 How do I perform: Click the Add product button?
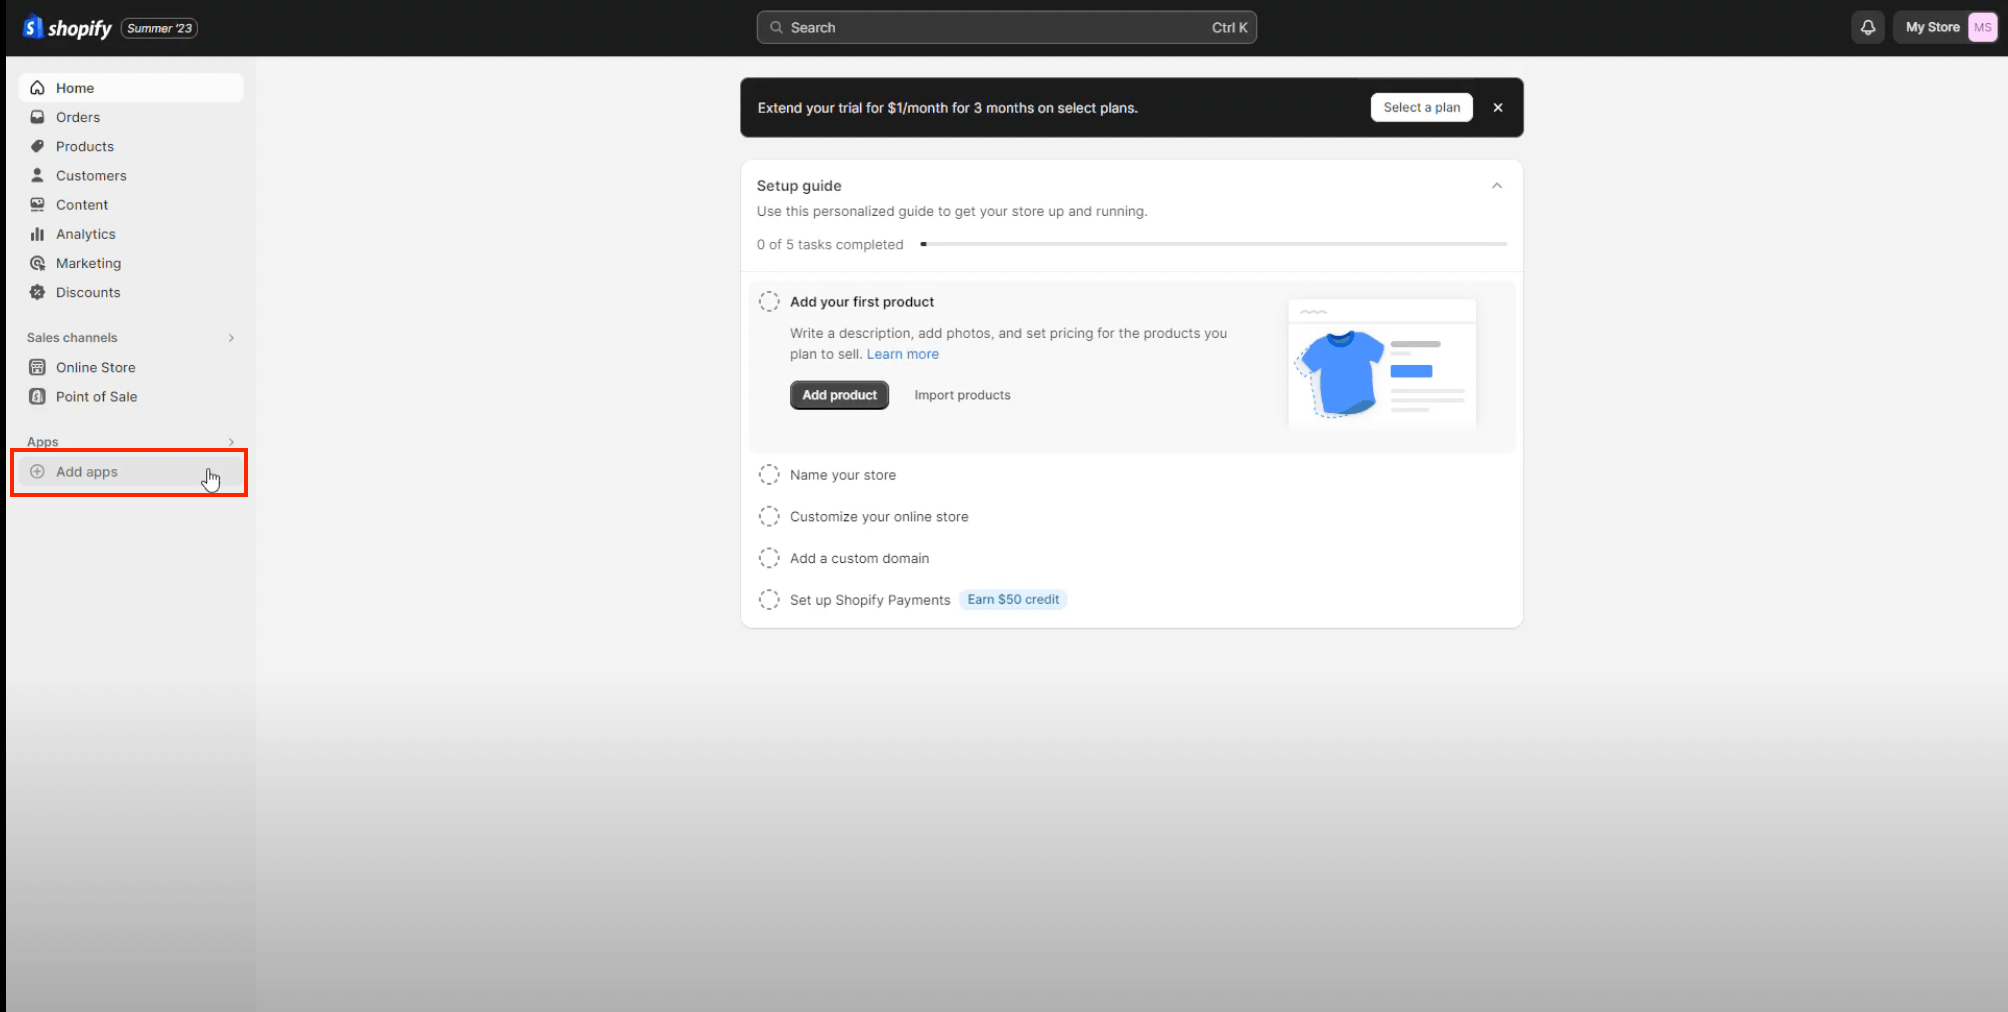click(x=839, y=395)
